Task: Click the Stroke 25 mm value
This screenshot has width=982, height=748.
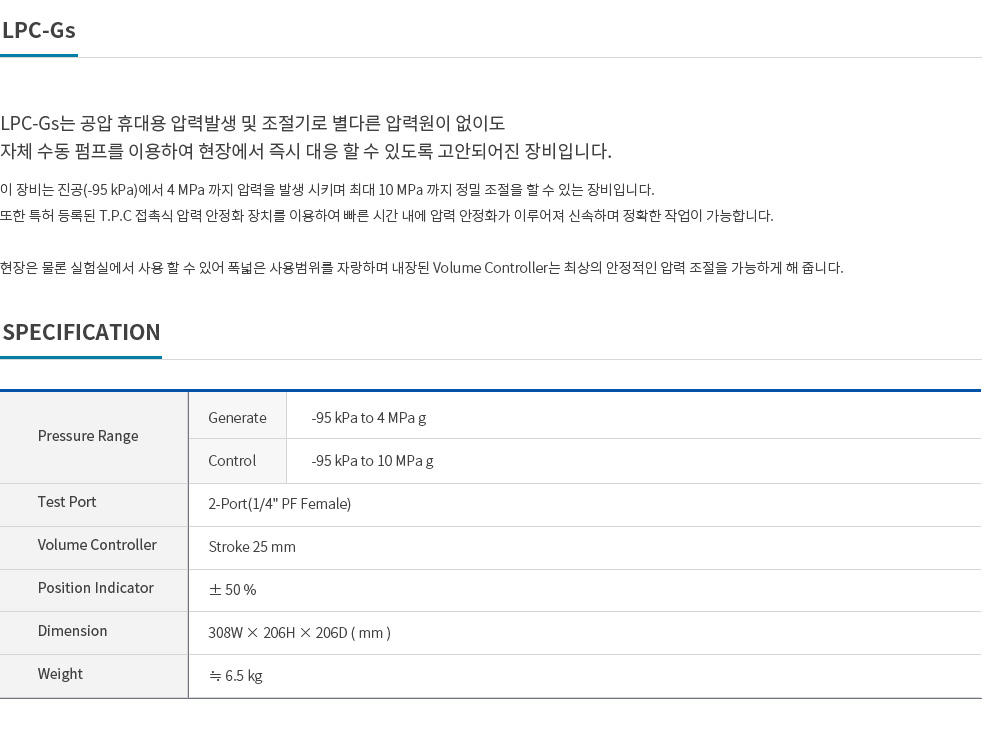Action: [x=252, y=547]
